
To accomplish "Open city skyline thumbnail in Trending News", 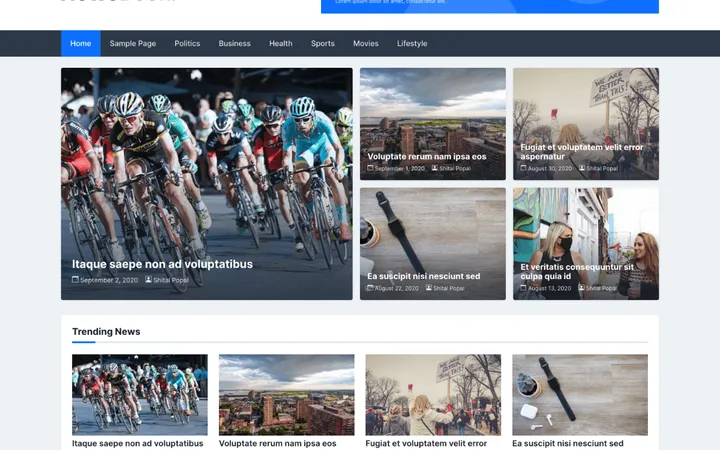I will [287, 394].
